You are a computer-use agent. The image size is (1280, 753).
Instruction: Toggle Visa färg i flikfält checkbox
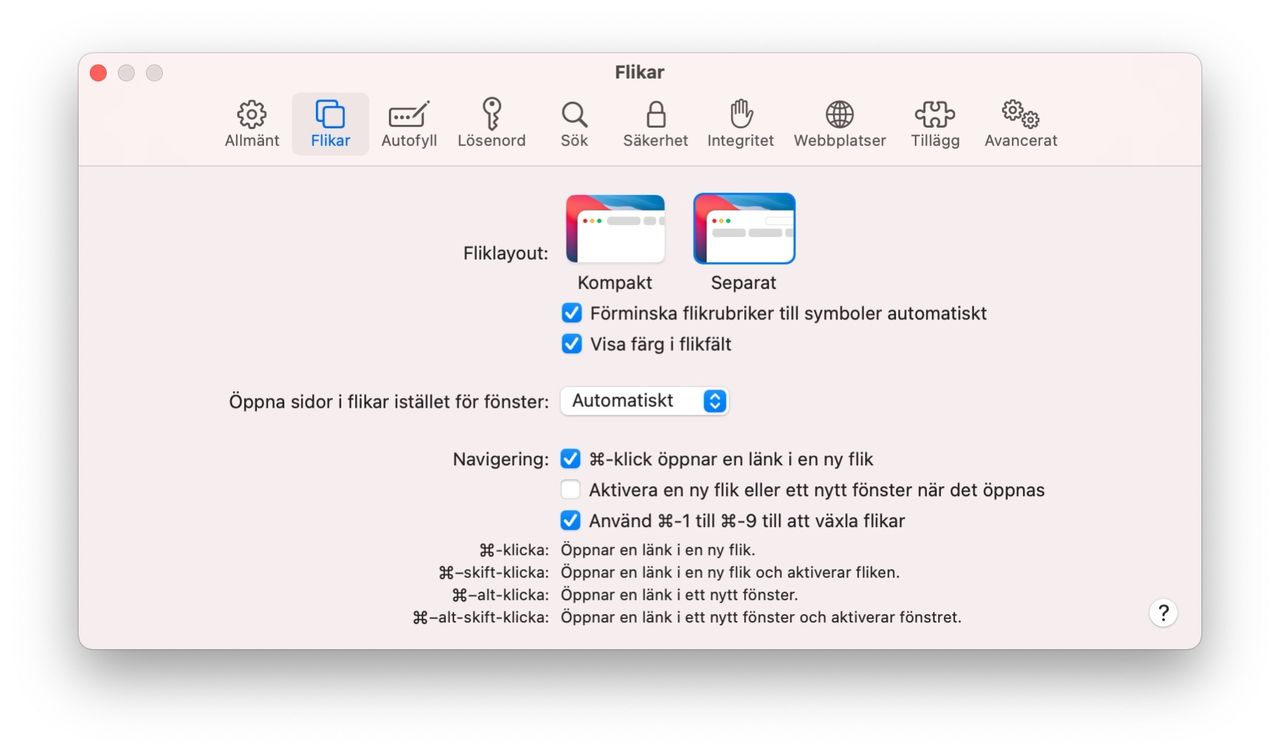coord(572,344)
